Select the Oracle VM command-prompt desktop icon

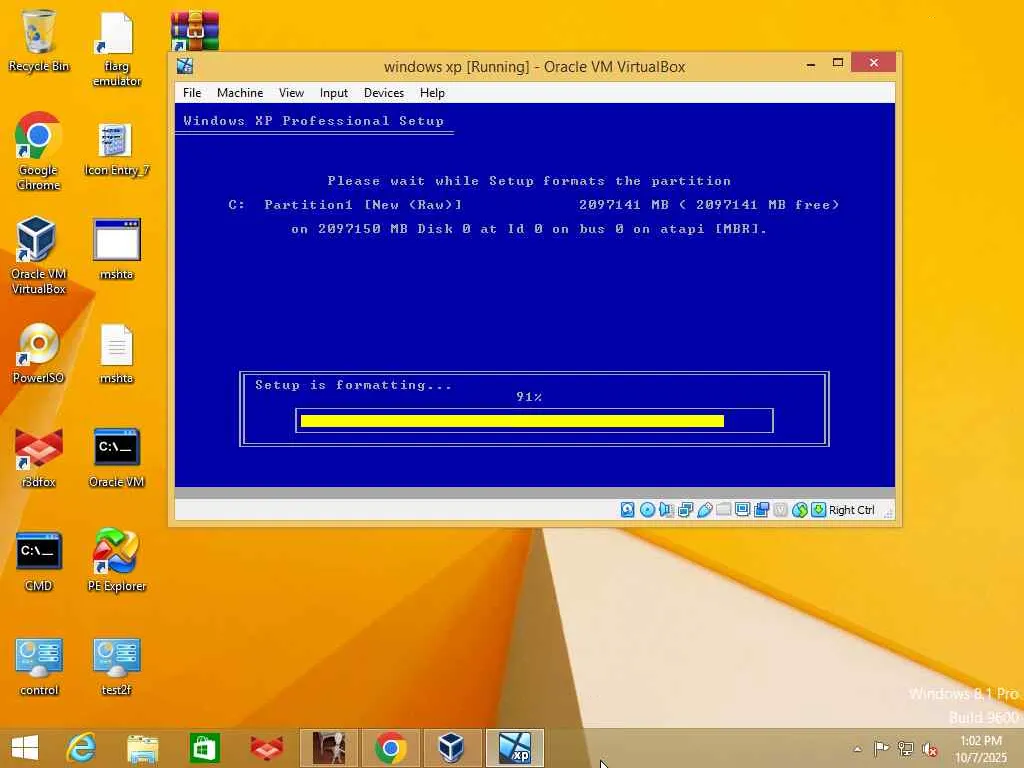click(117, 458)
